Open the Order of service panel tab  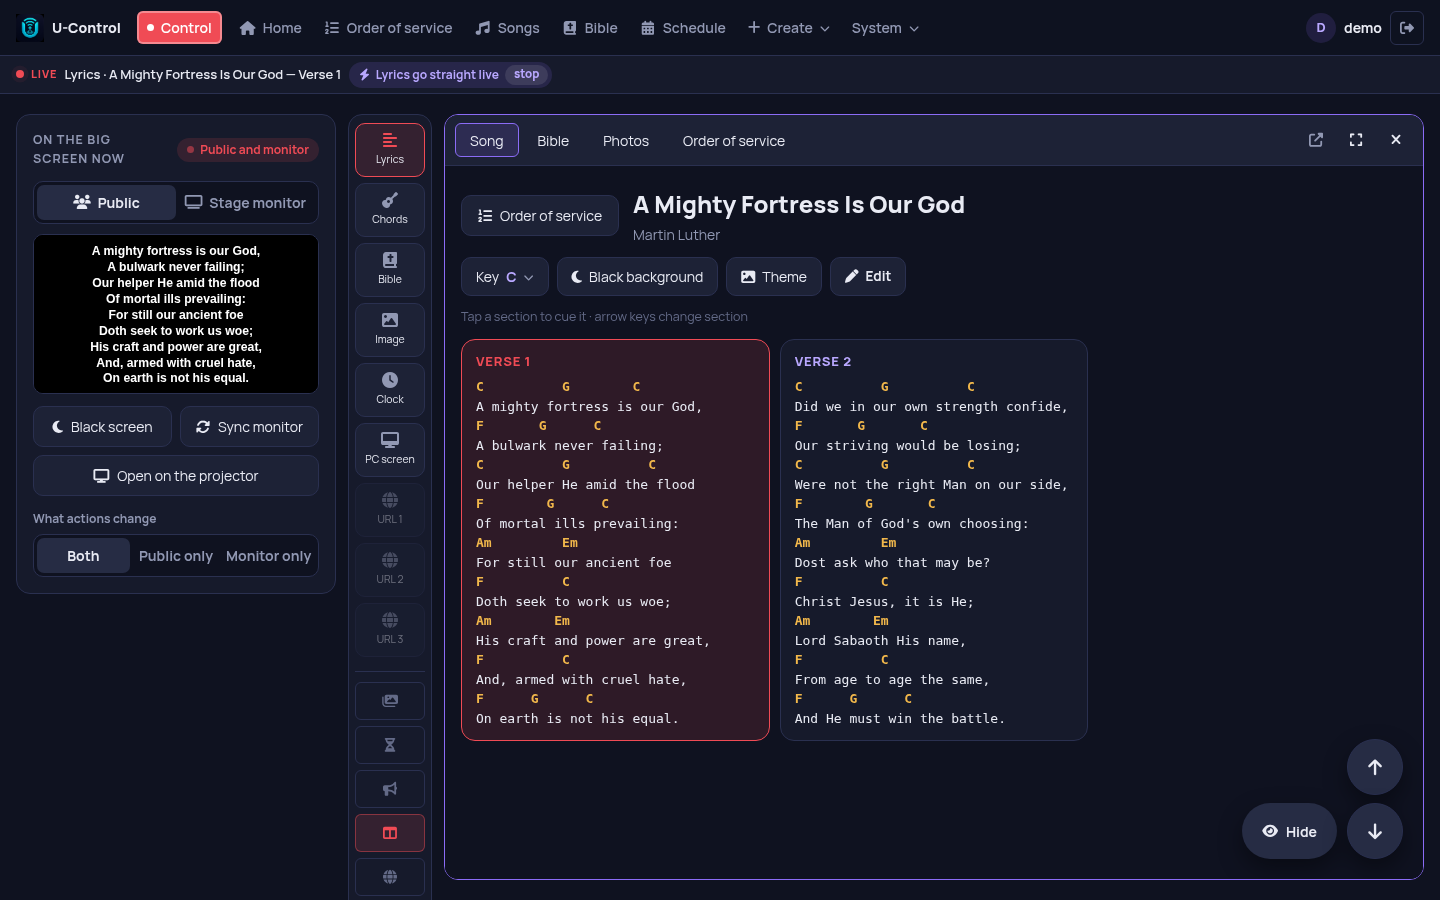pyautogui.click(x=734, y=141)
